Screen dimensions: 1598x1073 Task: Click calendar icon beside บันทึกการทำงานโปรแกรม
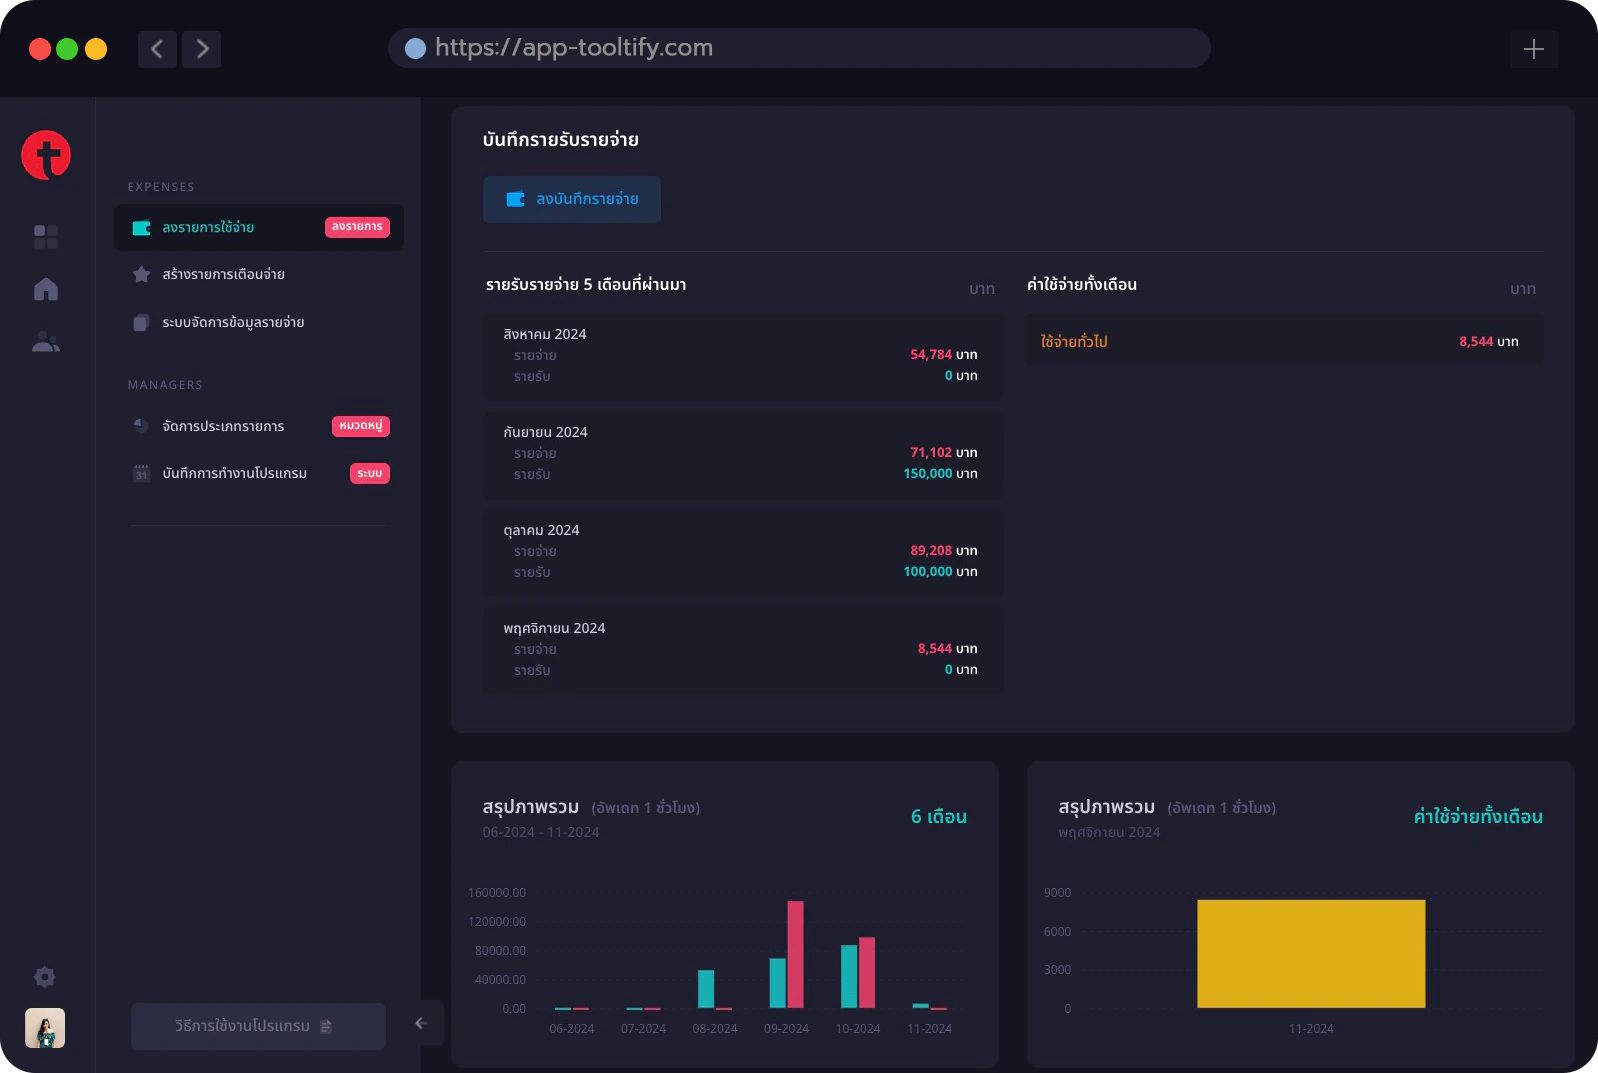point(141,473)
